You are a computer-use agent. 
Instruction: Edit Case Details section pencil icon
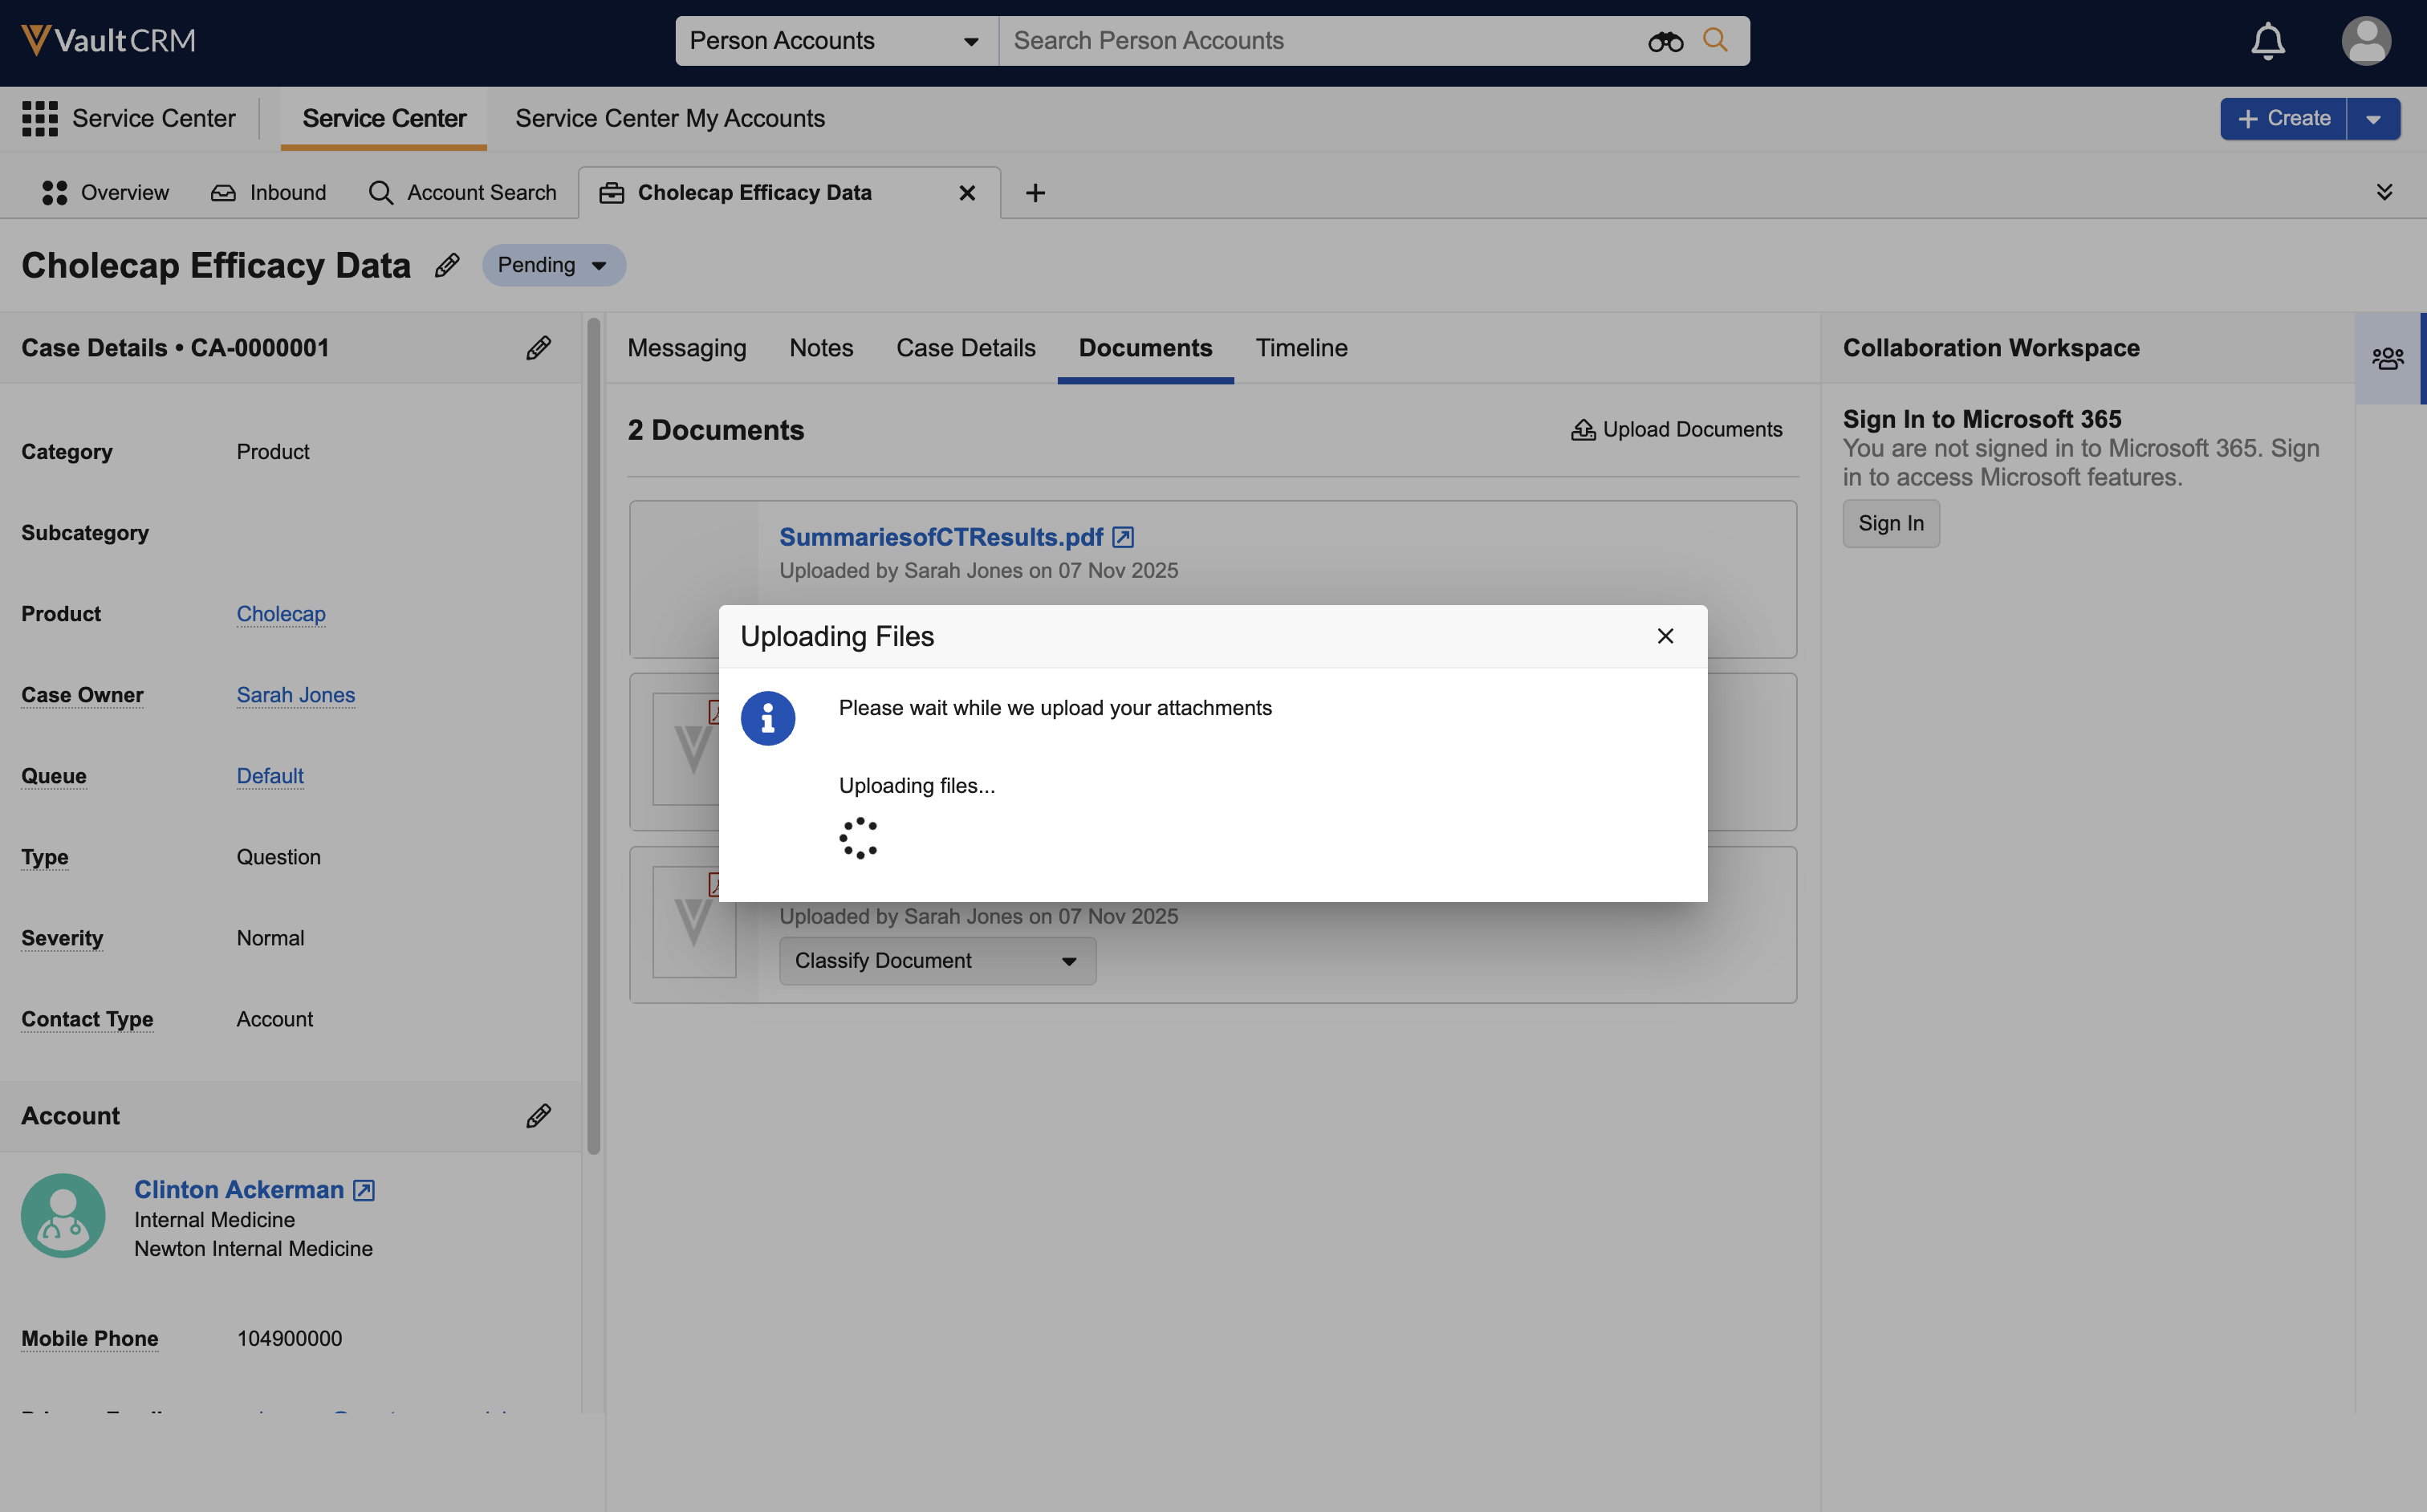[538, 348]
